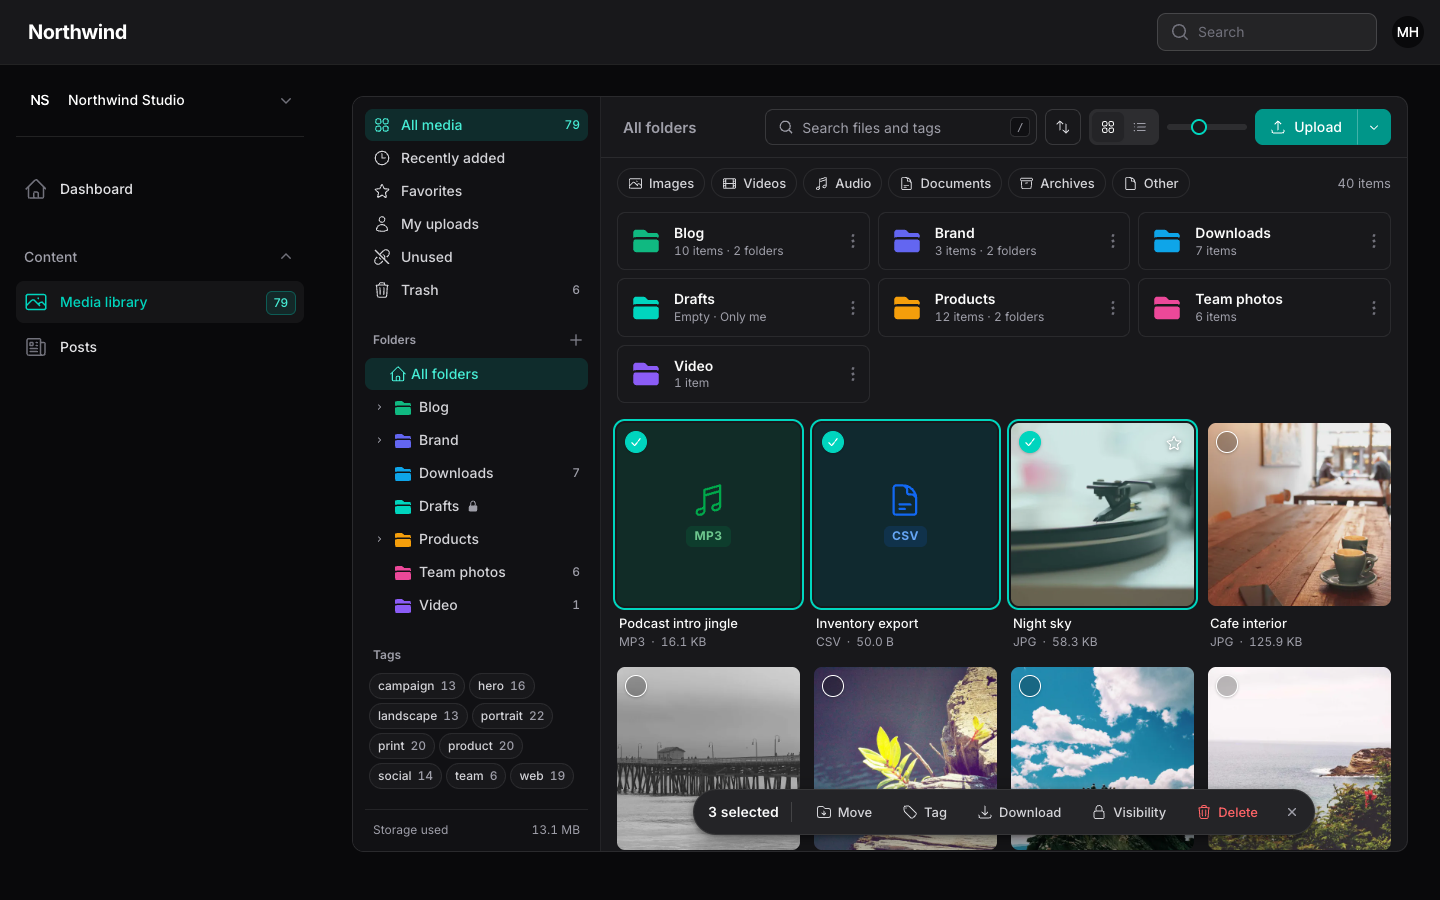1440x900 pixels.
Task: Delete the selected items
Action: click(x=1227, y=812)
